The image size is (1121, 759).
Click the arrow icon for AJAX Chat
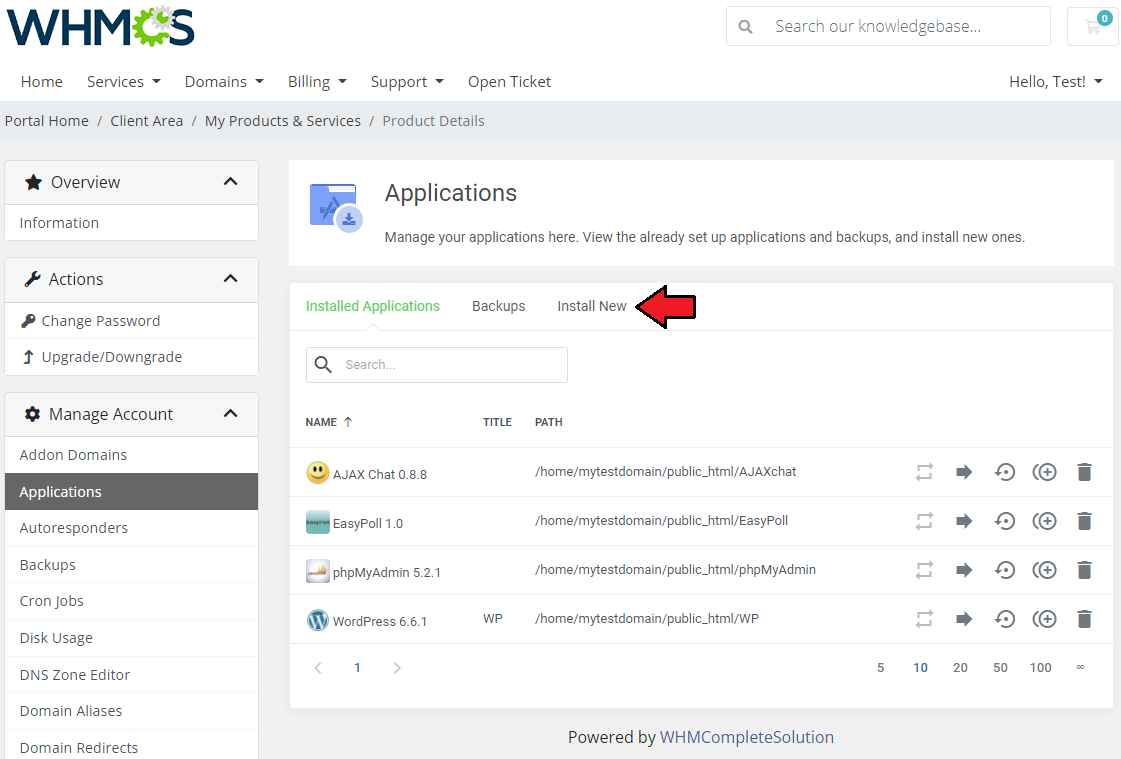pyautogui.click(x=964, y=472)
